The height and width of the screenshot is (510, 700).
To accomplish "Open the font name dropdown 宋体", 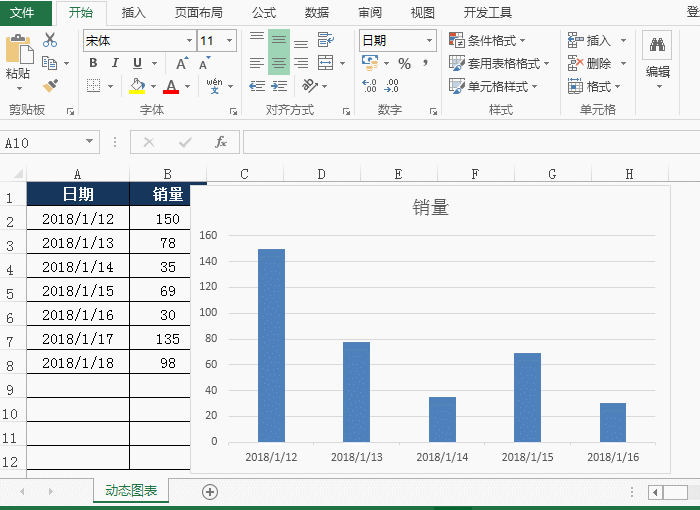I will pyautogui.click(x=189, y=41).
